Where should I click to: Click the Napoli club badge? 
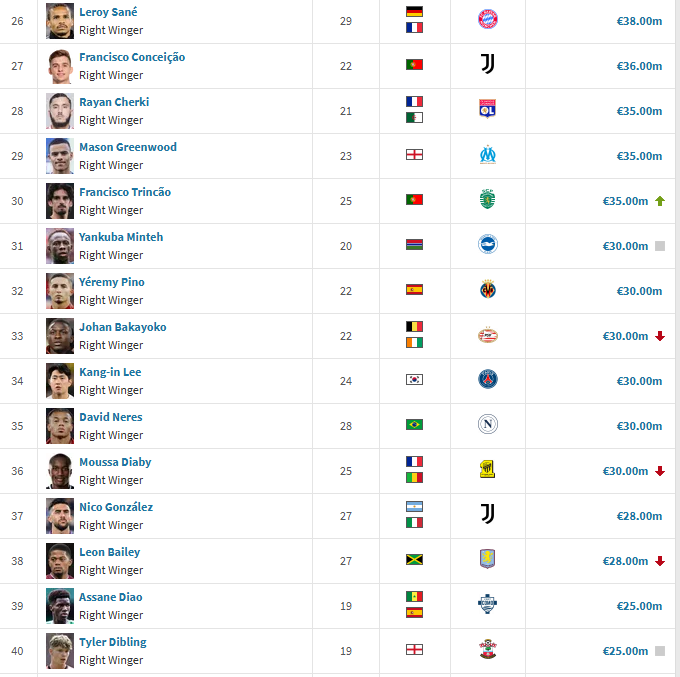click(487, 424)
